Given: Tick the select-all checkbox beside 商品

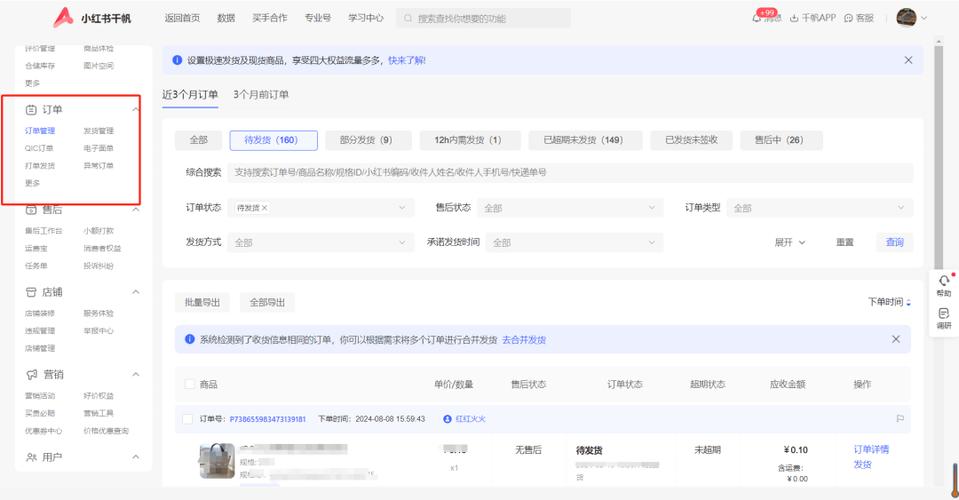Looking at the screenshot, I should [x=190, y=384].
